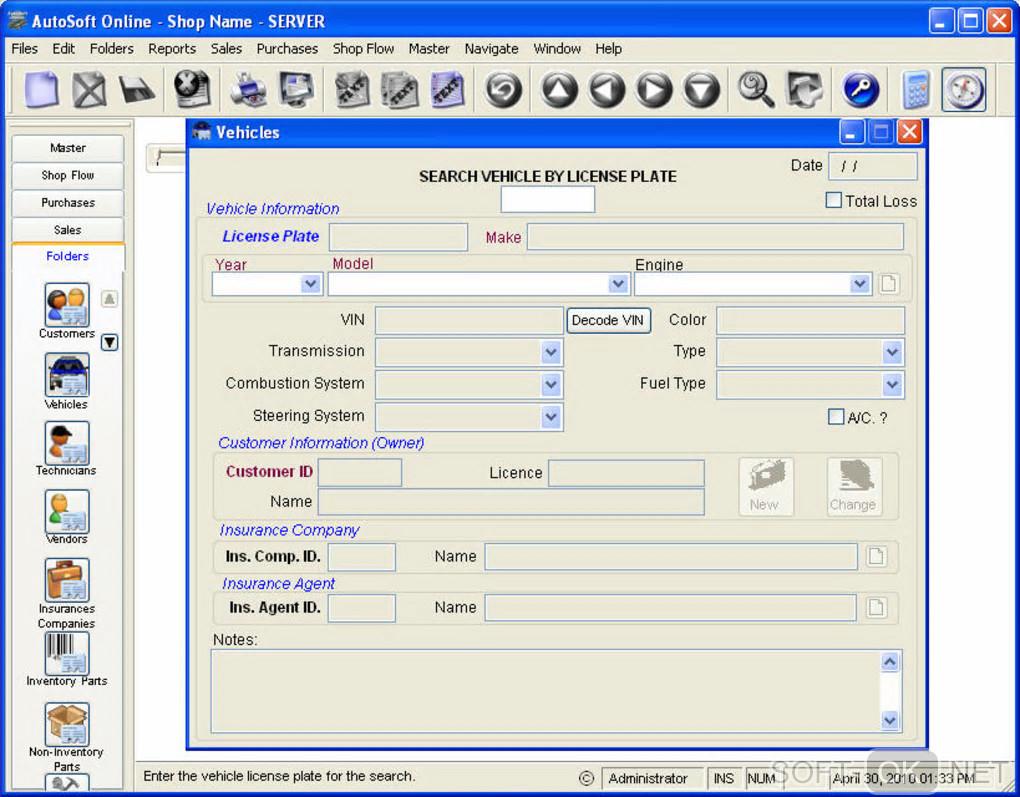Open Insurances Companies sidebar icon
1020x797 pixels.
pyautogui.click(x=67, y=581)
